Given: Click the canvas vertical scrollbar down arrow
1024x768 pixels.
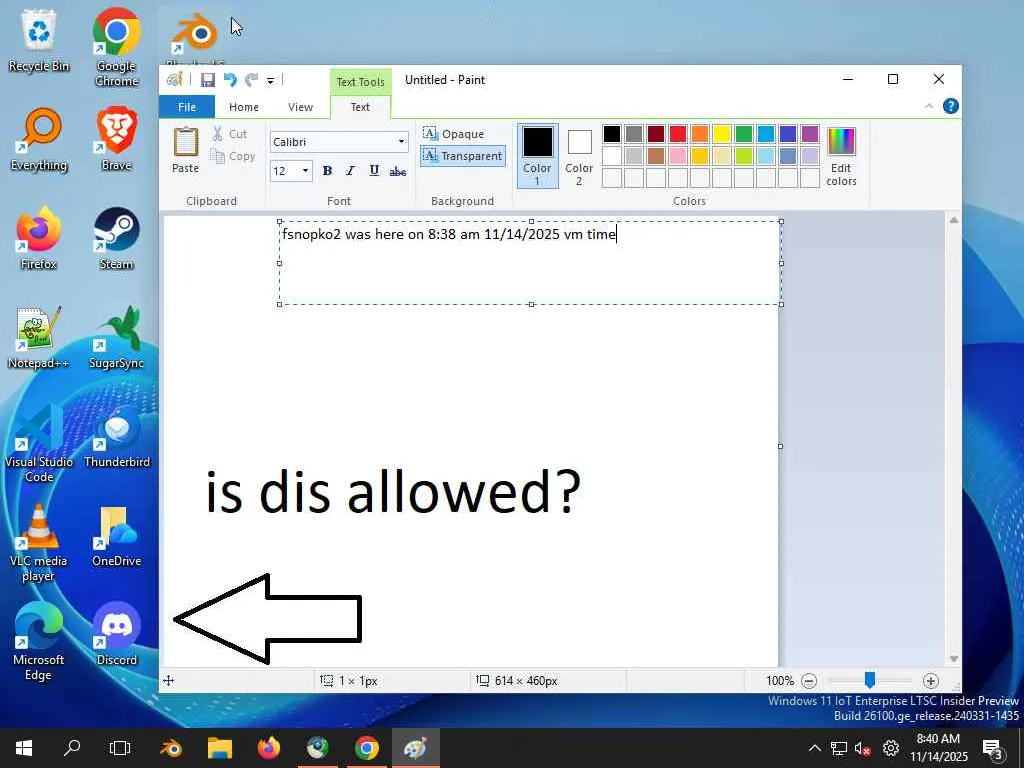Looking at the screenshot, I should pyautogui.click(x=953, y=659).
